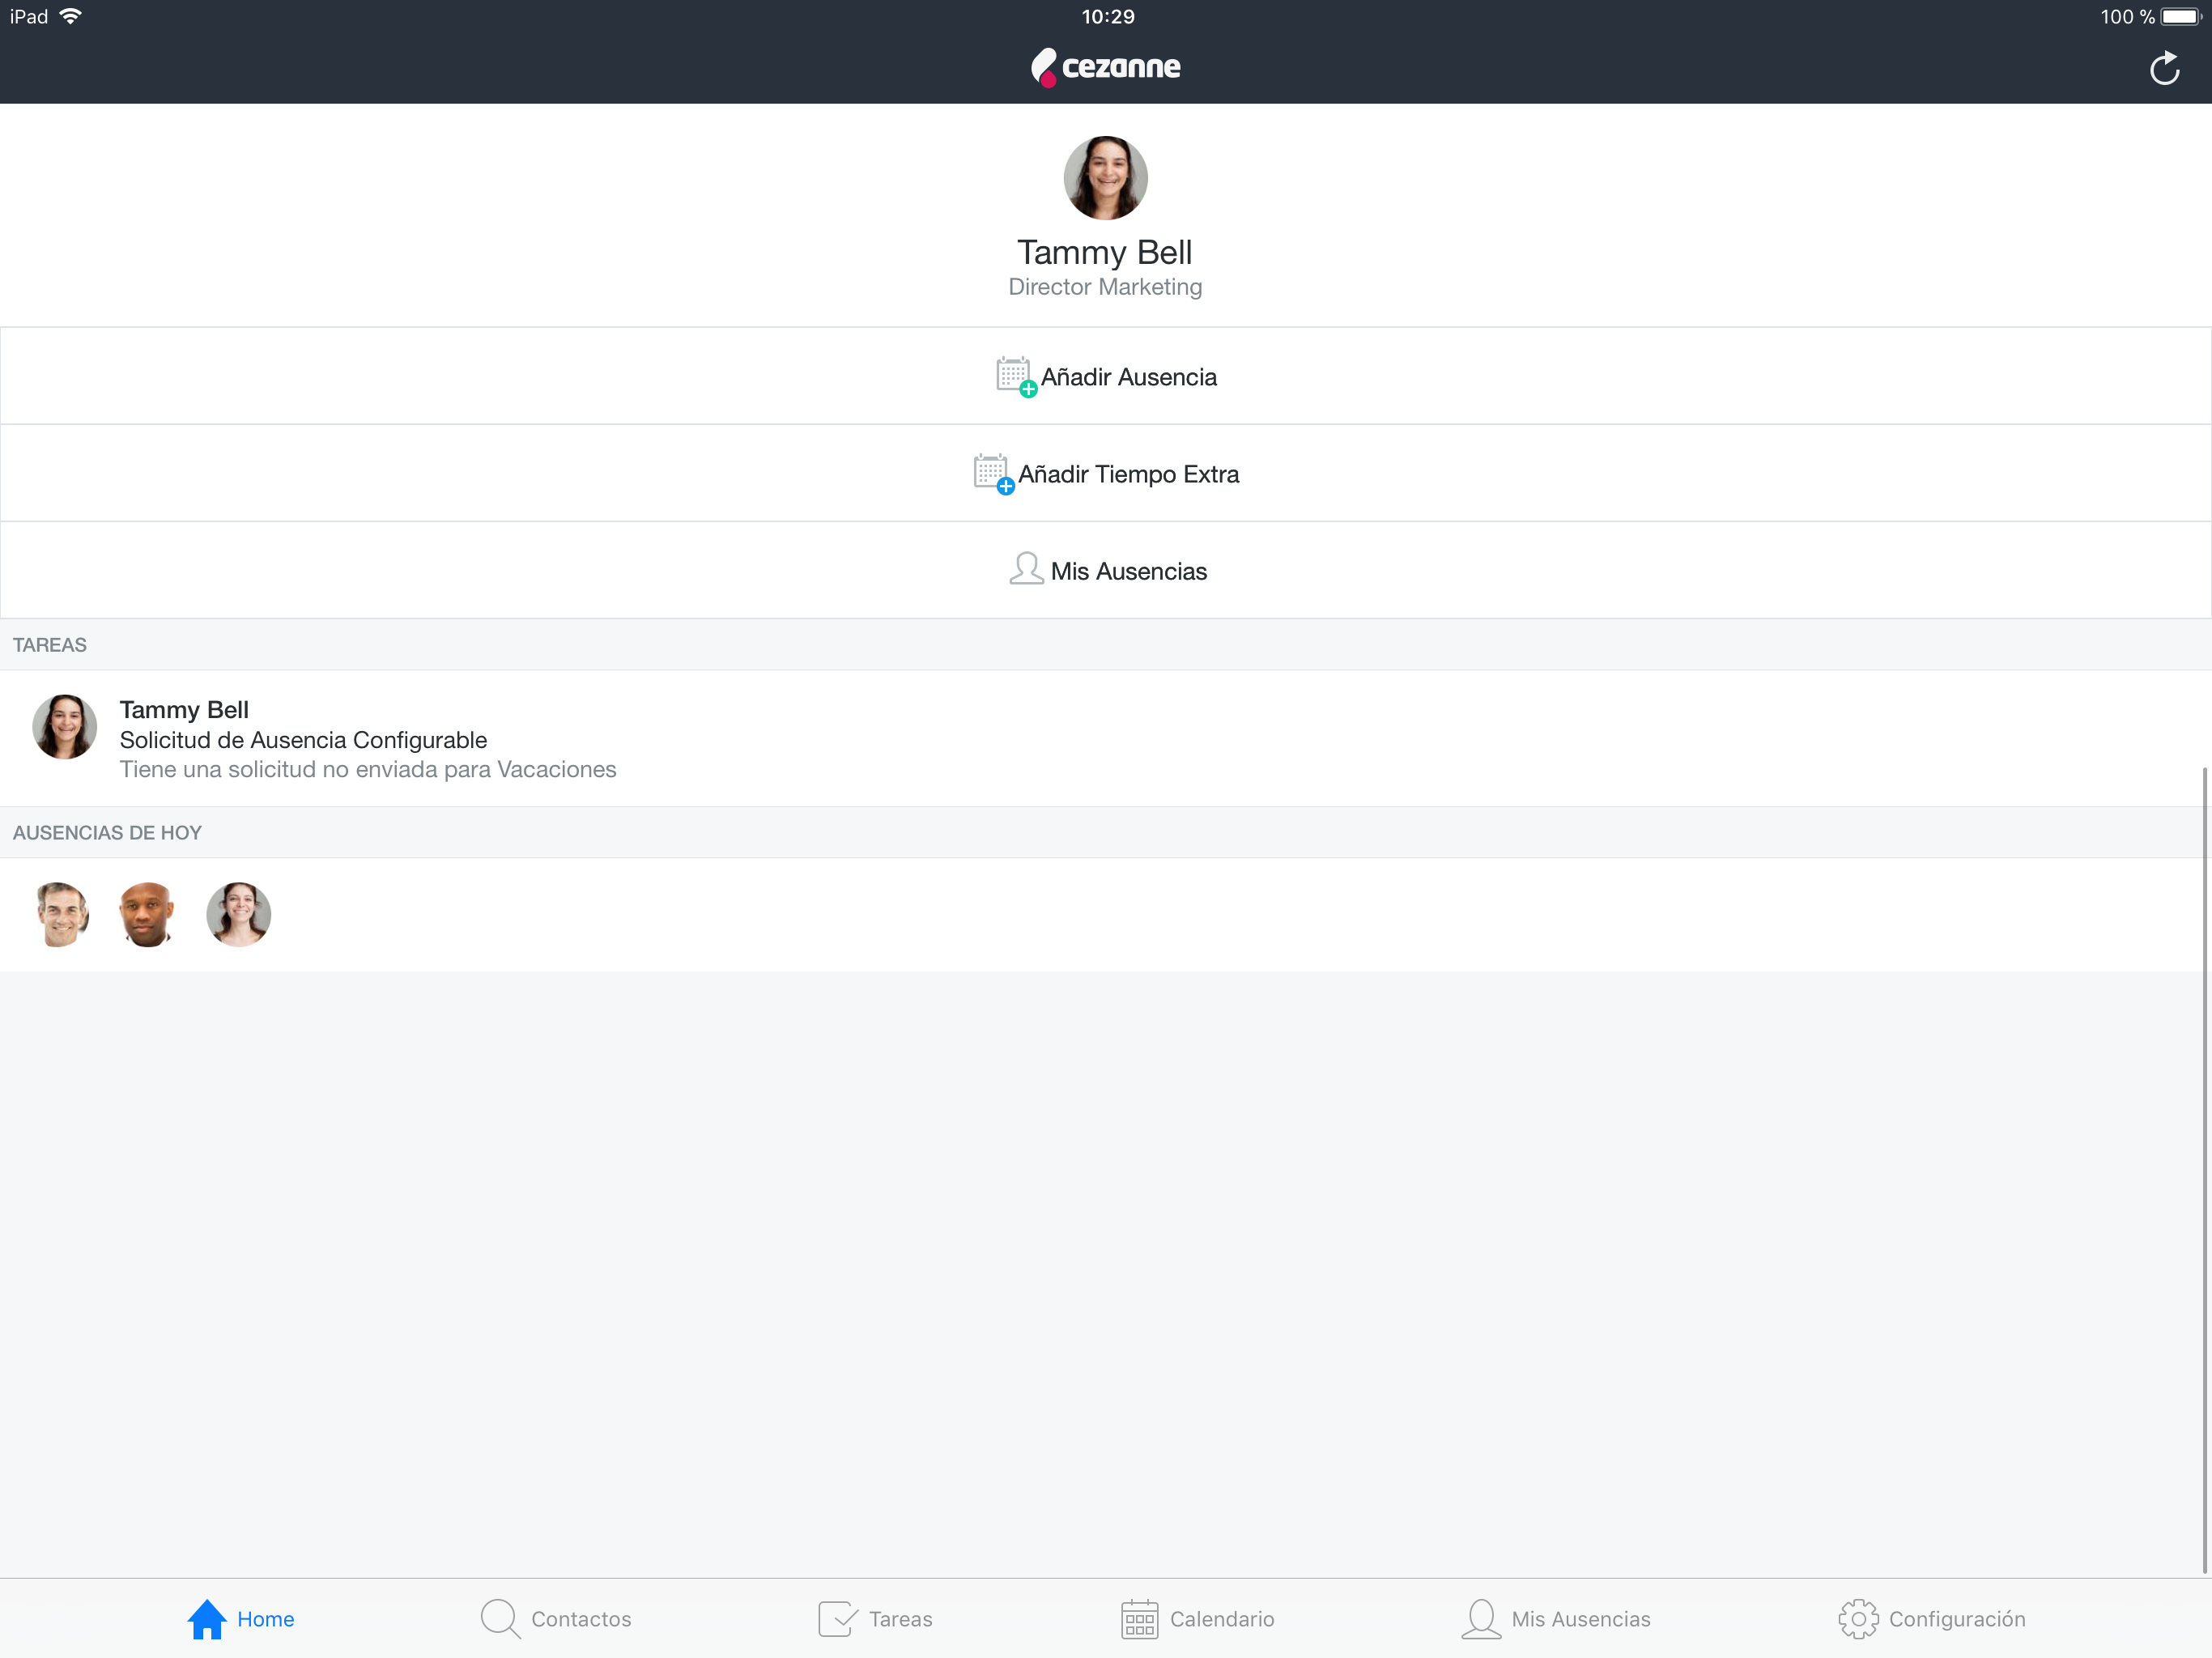
Task: Tap the person icon beside Mis Ausencias row
Action: (x=1026, y=569)
